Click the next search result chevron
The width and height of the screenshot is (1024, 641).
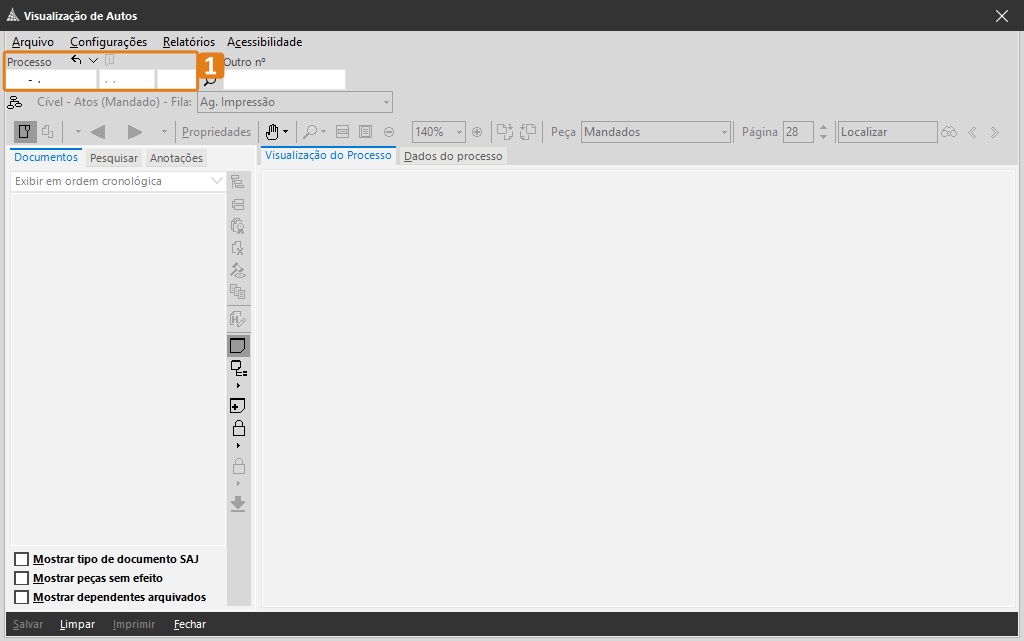pyautogui.click(x=995, y=133)
